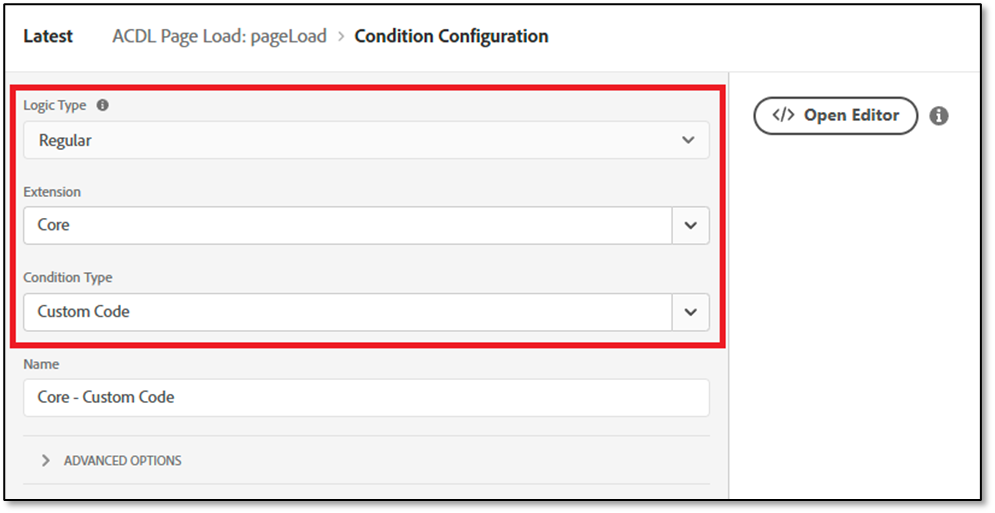Screen dimensions: 995x513
Task: Click the Extension field containing Core
Action: (x=347, y=226)
